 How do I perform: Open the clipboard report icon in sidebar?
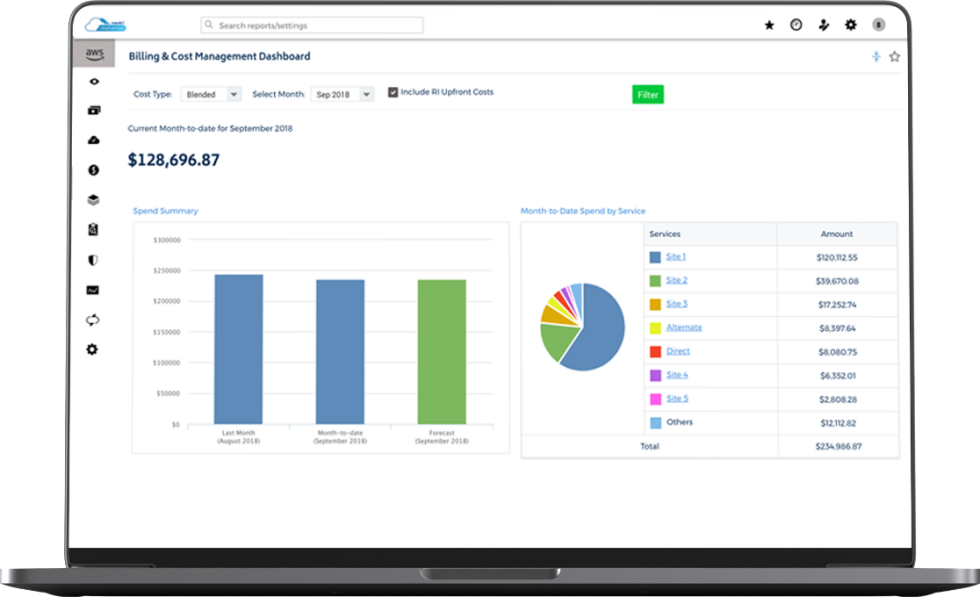tap(93, 229)
